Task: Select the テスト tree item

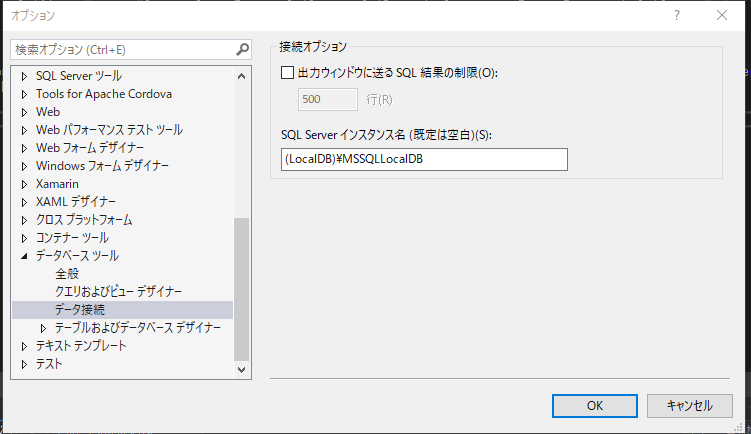Action: click(x=49, y=364)
